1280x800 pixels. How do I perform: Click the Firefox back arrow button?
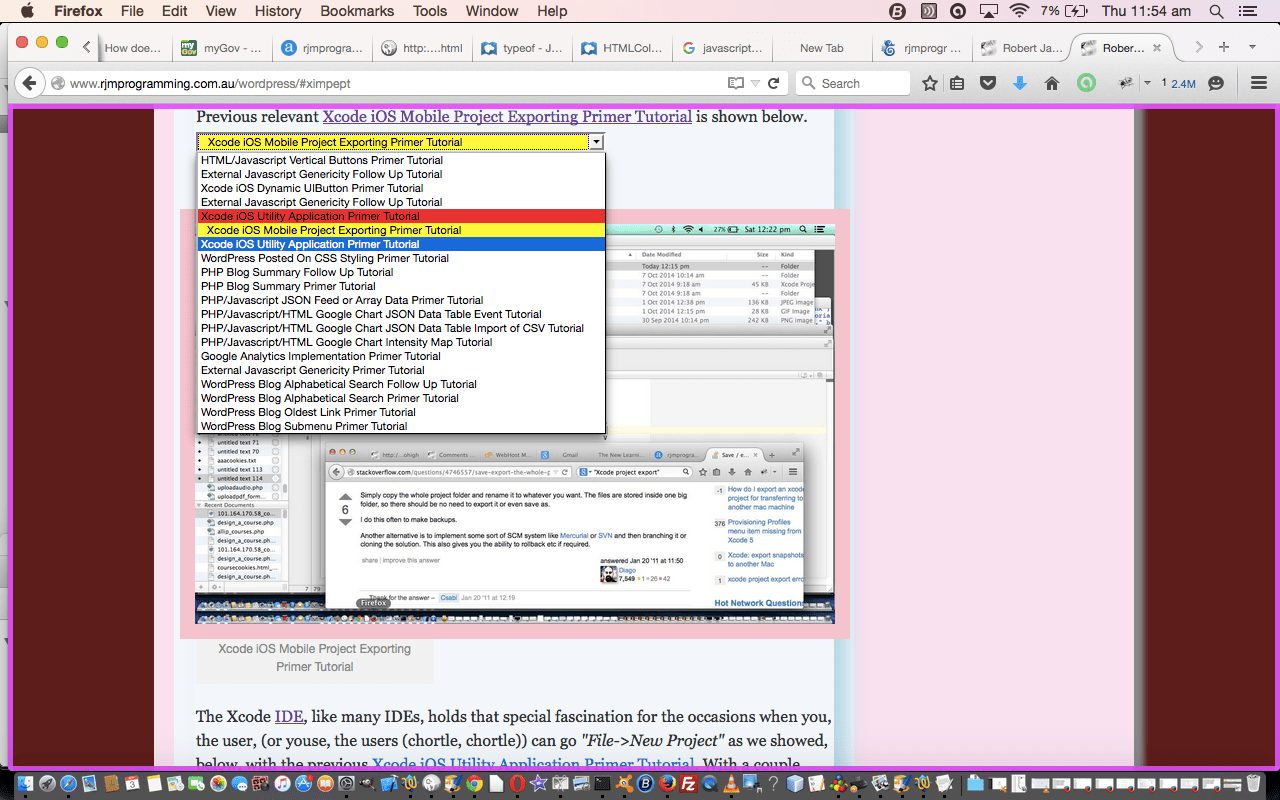point(29,83)
